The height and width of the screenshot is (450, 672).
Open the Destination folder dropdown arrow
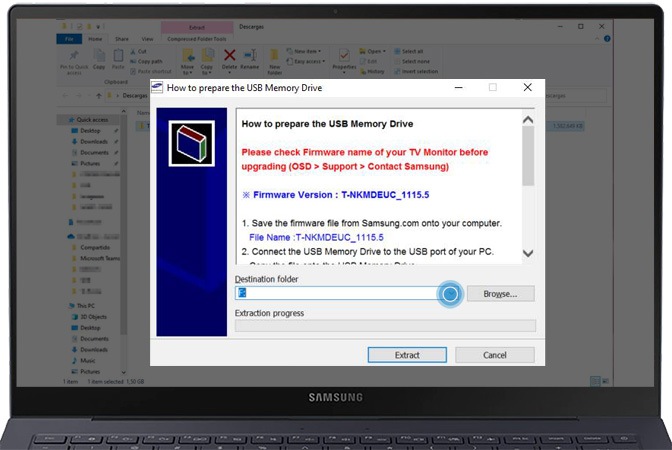[x=450, y=294]
